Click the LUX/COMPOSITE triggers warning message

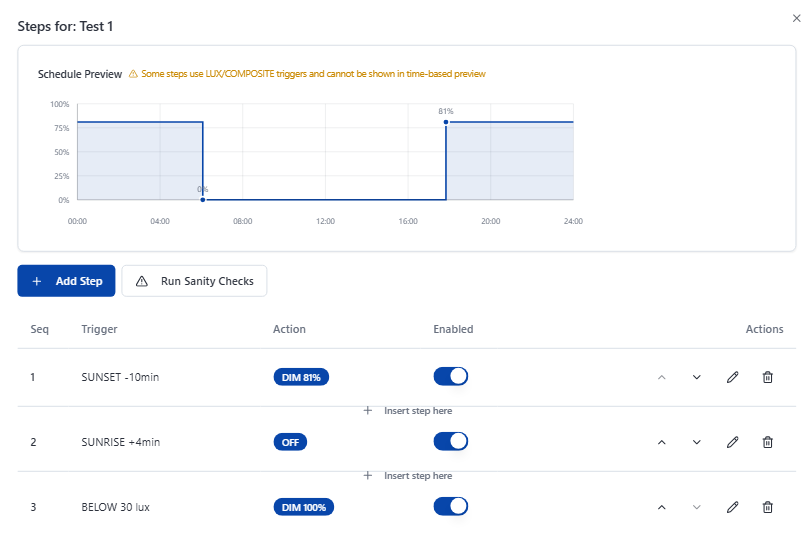(314, 74)
